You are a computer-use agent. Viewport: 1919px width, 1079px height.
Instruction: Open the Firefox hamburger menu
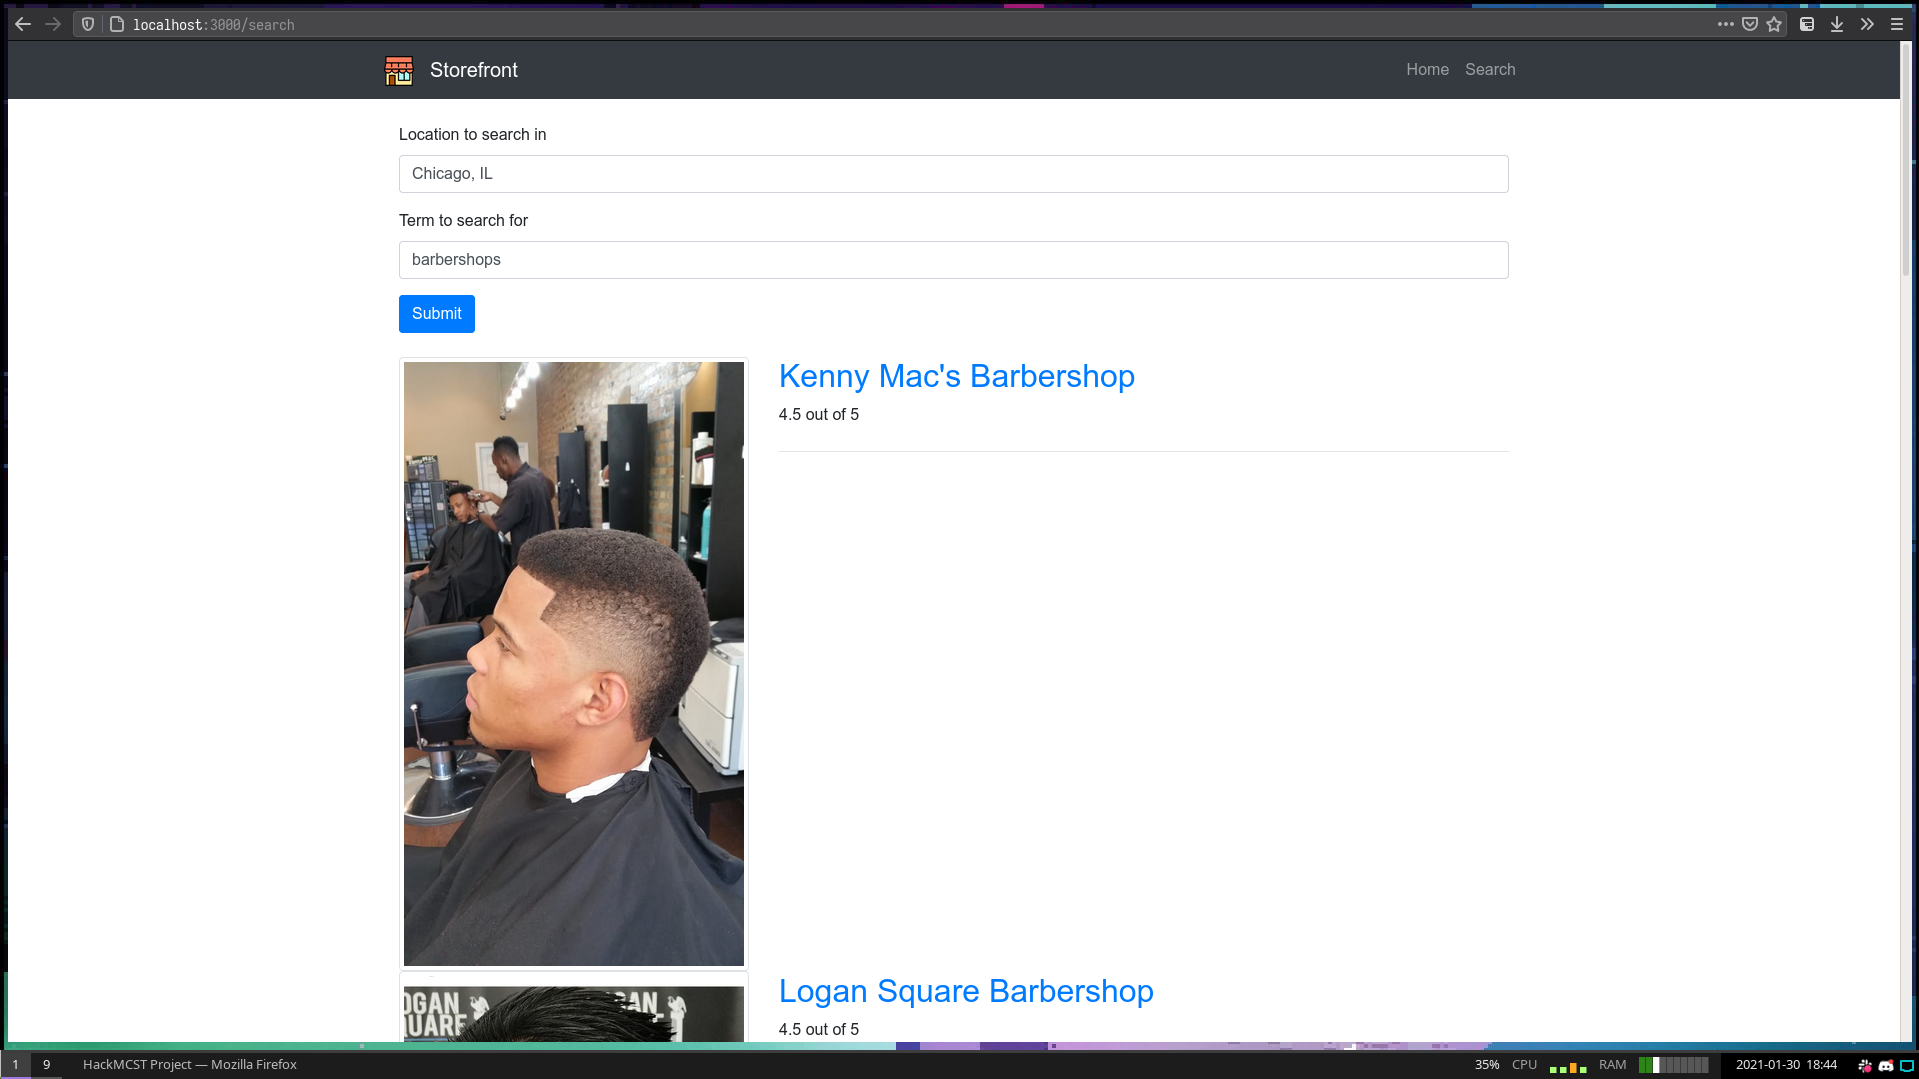click(1897, 24)
